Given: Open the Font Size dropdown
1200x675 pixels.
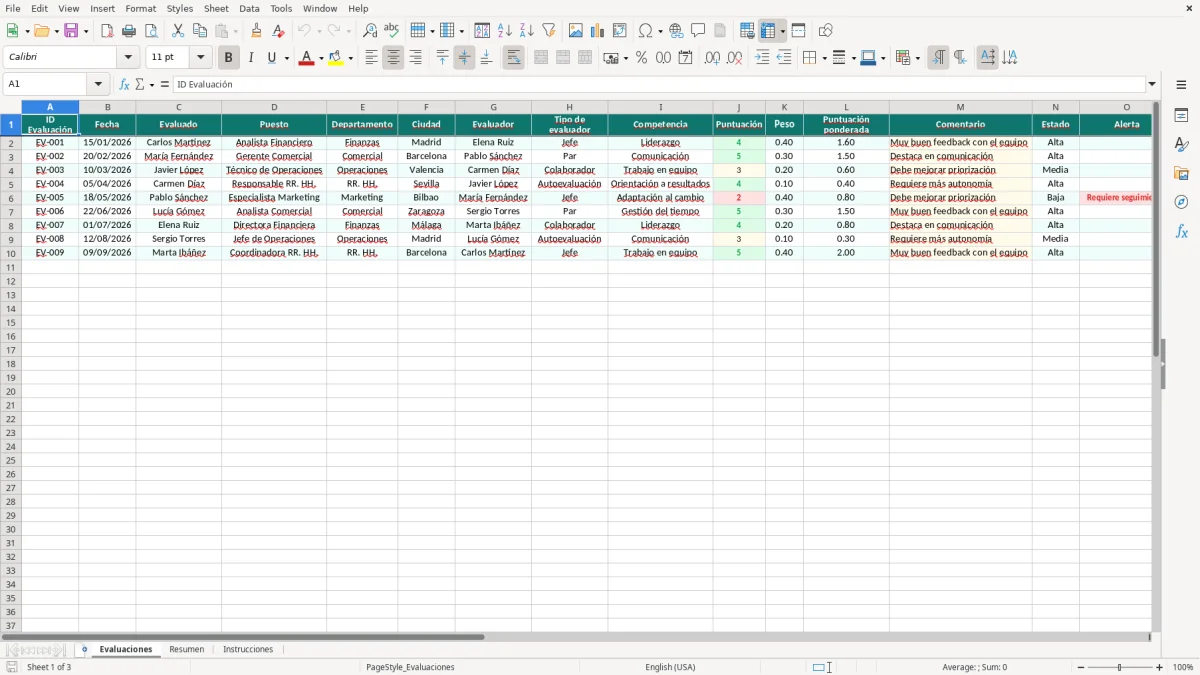Looking at the screenshot, I should coord(200,58).
